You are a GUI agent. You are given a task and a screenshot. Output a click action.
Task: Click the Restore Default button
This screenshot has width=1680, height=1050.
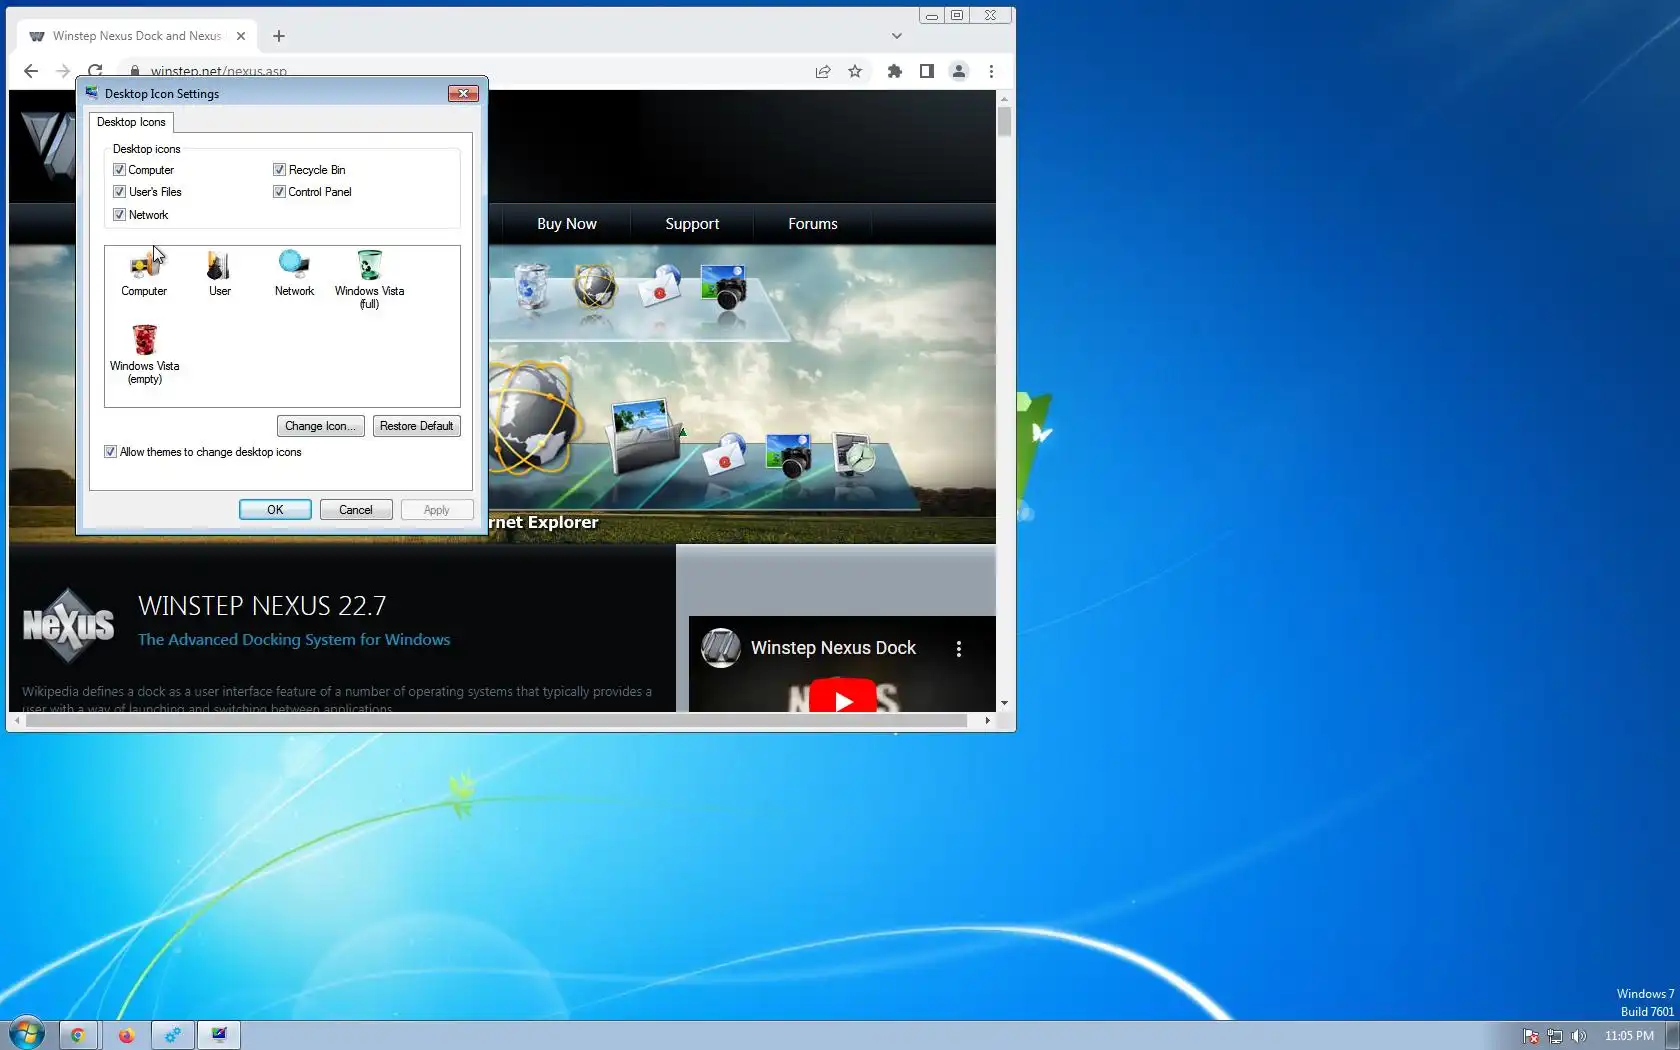click(x=416, y=426)
